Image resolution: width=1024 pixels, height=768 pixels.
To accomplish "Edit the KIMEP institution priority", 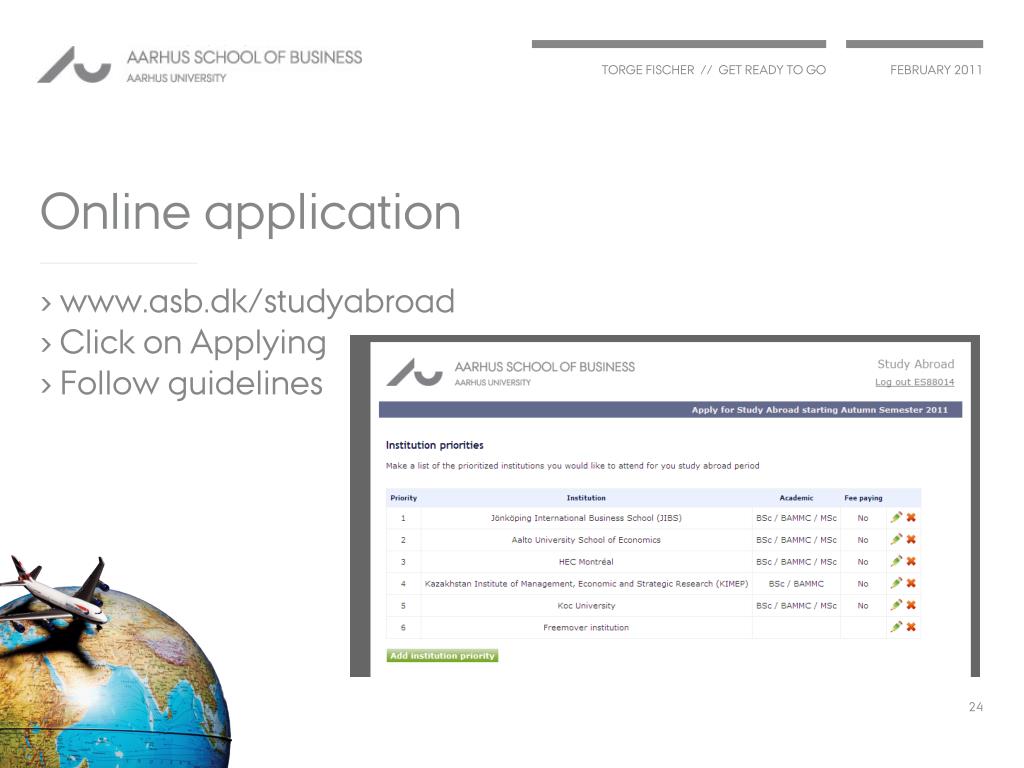I will tap(896, 583).
